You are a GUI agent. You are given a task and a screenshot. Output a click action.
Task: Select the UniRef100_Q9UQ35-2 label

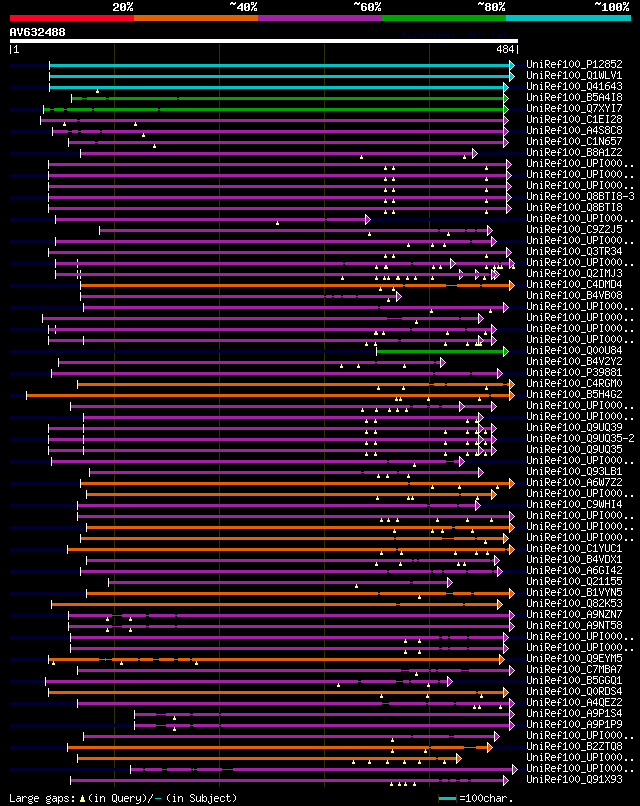580,438
